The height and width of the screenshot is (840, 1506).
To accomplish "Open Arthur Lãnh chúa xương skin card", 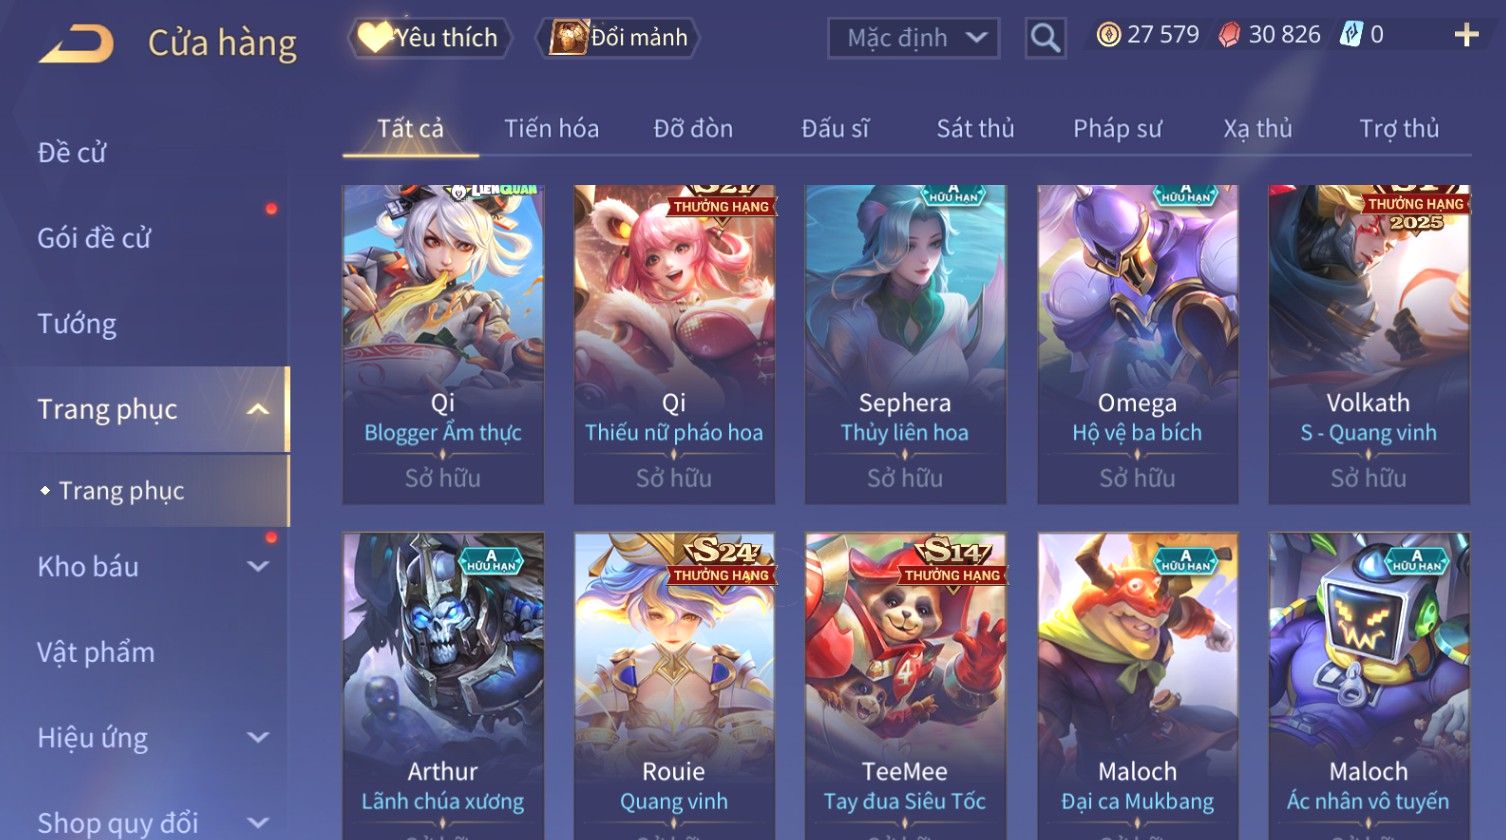I will (443, 686).
